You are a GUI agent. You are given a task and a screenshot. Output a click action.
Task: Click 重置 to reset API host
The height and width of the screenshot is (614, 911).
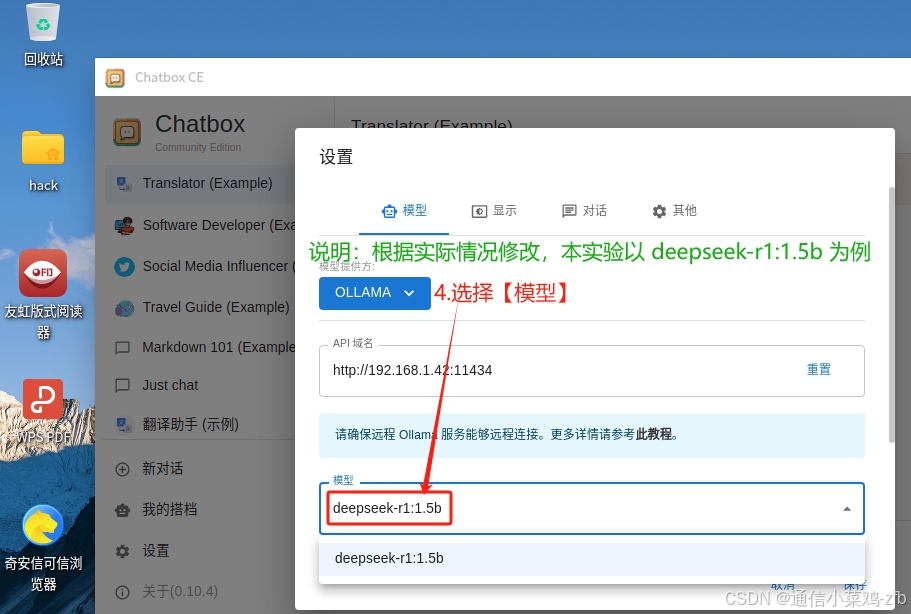[819, 370]
